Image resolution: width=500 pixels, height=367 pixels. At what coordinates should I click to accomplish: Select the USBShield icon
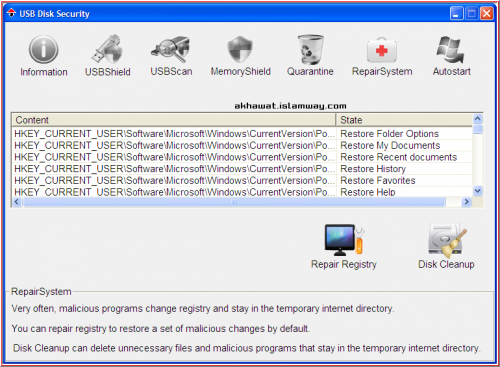tap(108, 49)
